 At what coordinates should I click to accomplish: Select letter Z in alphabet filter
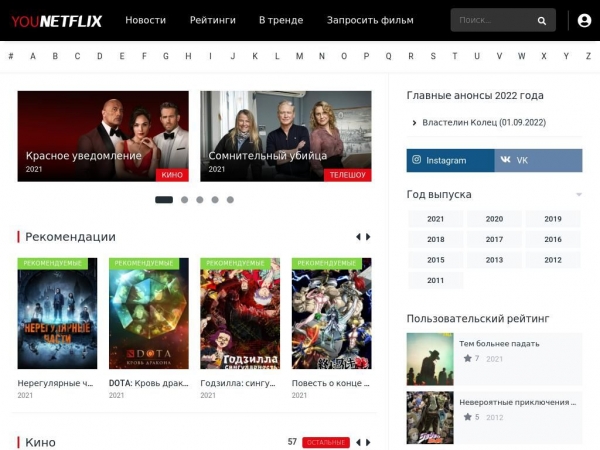pyautogui.click(x=588, y=56)
